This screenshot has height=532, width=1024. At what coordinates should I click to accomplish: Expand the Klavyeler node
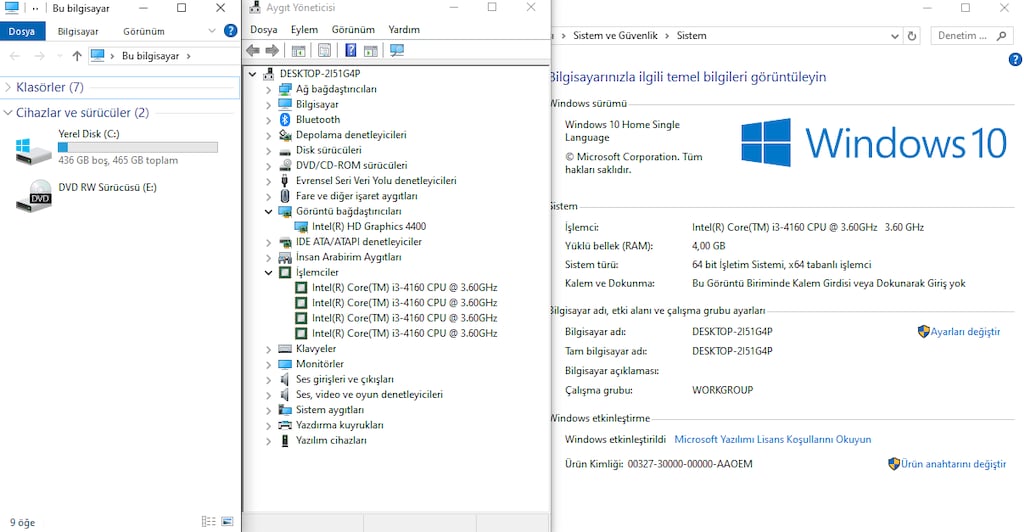pos(268,349)
